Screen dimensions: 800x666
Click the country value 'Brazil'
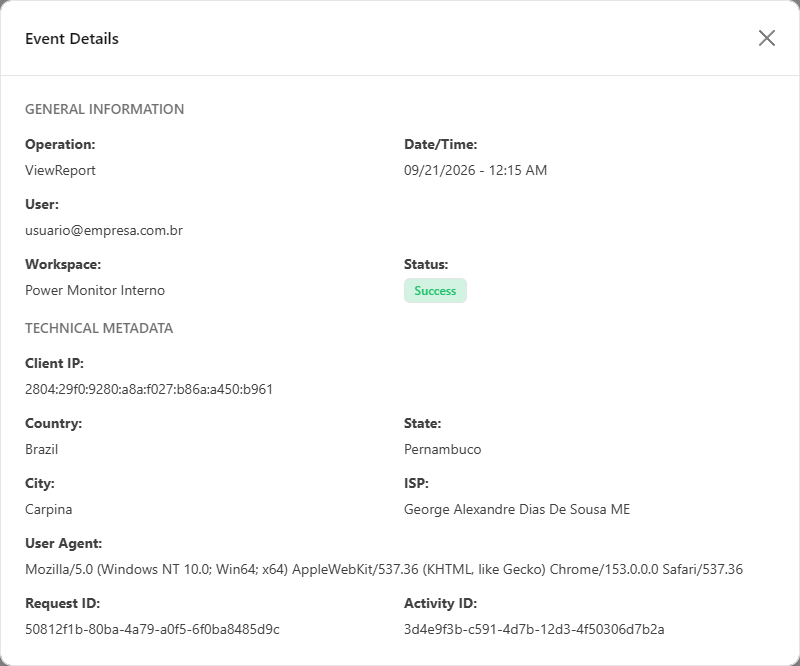point(41,449)
